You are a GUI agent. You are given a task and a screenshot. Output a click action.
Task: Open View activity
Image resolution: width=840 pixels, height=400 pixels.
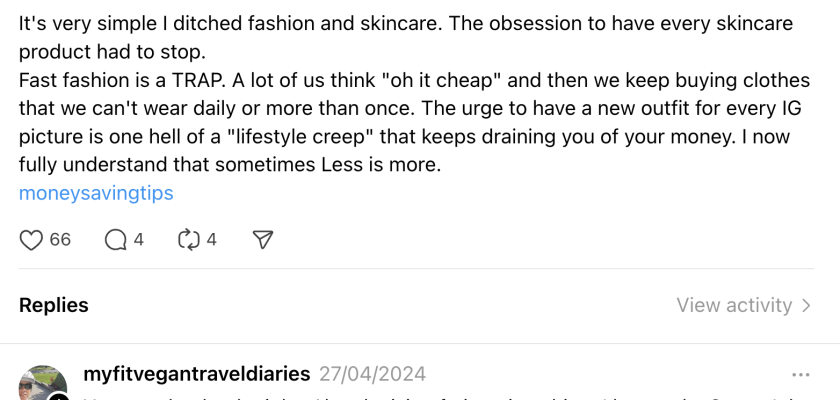click(734, 305)
